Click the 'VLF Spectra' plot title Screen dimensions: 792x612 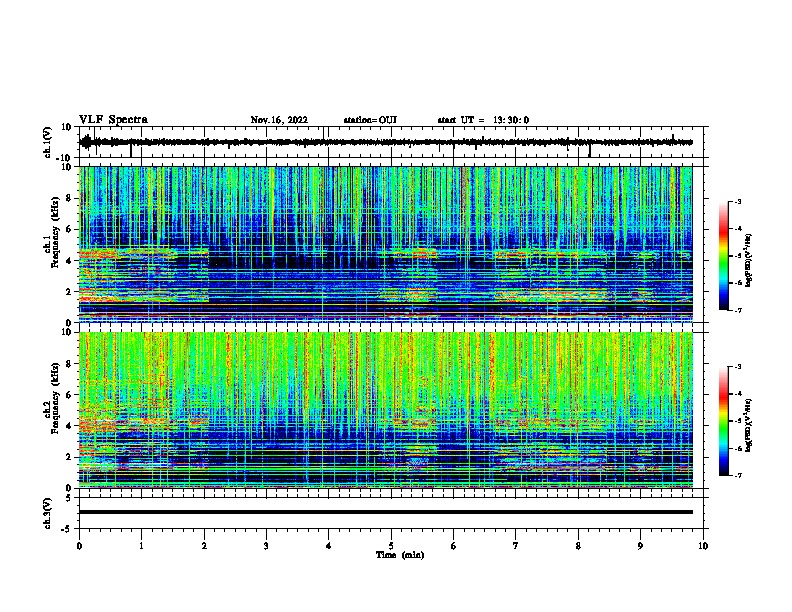click(x=113, y=120)
